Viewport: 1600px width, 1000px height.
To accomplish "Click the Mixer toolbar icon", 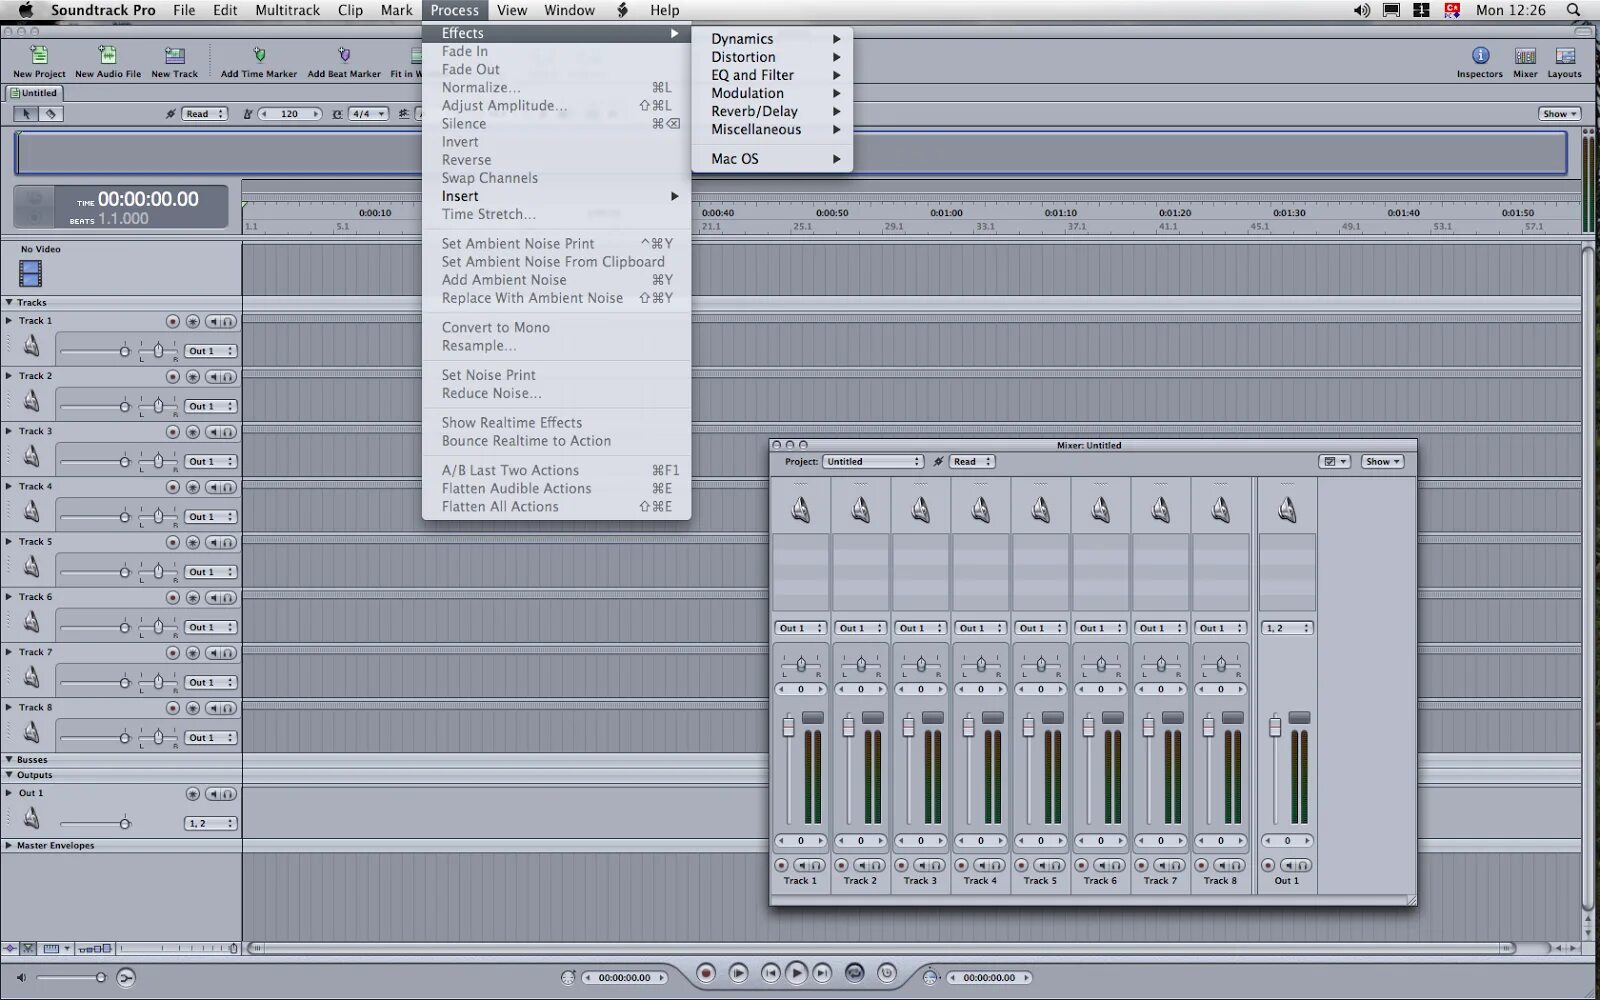I will coord(1525,55).
